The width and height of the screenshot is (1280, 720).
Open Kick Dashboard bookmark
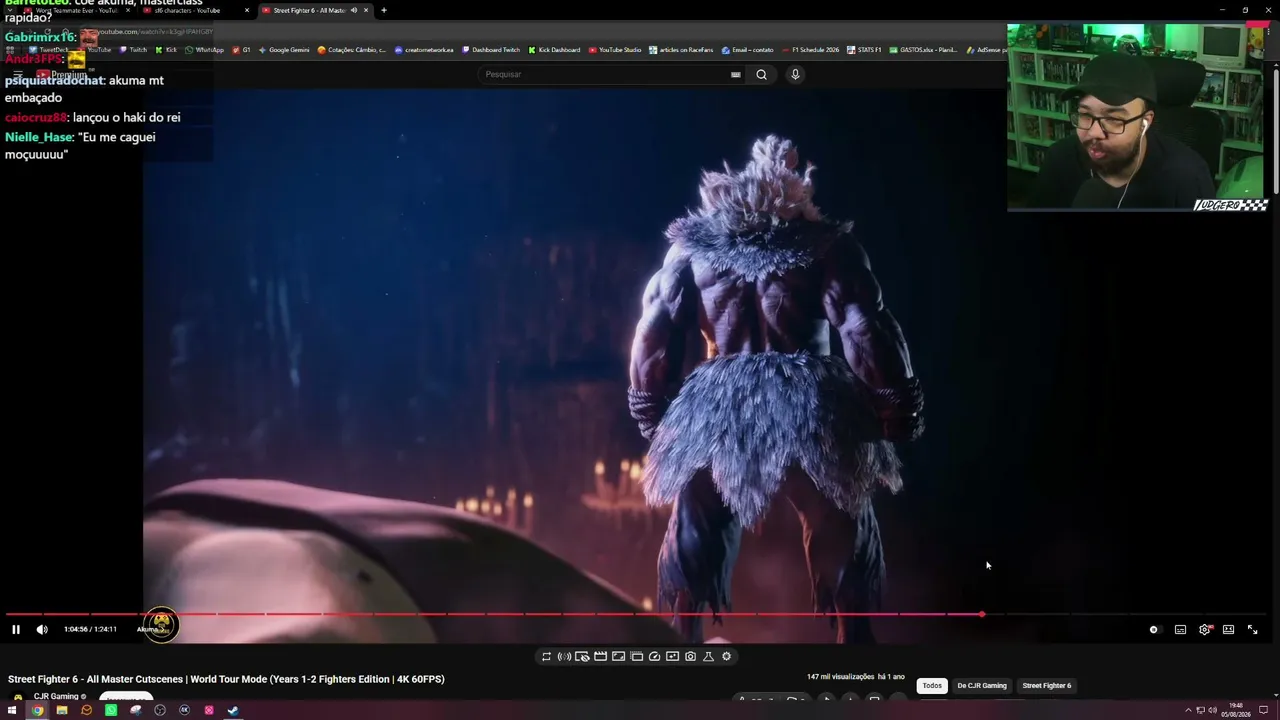tap(554, 50)
